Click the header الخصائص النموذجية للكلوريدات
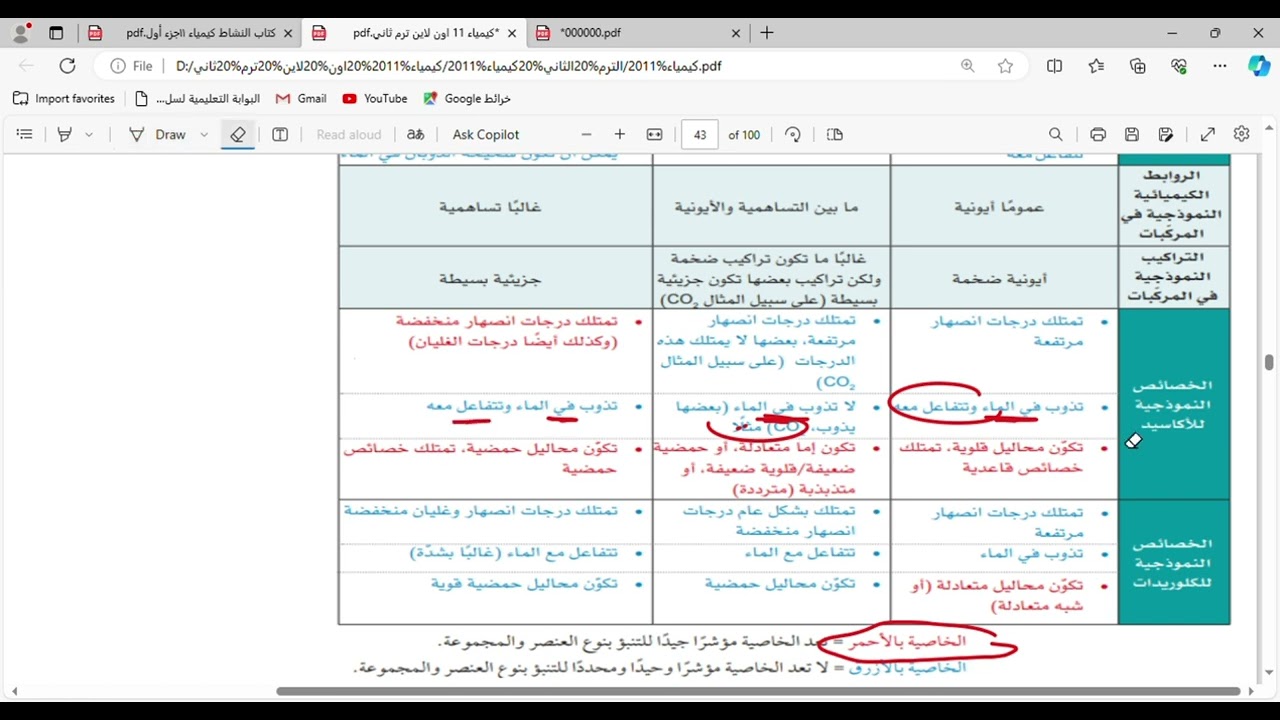This screenshot has width=1280, height=720. pyautogui.click(x=1172, y=562)
